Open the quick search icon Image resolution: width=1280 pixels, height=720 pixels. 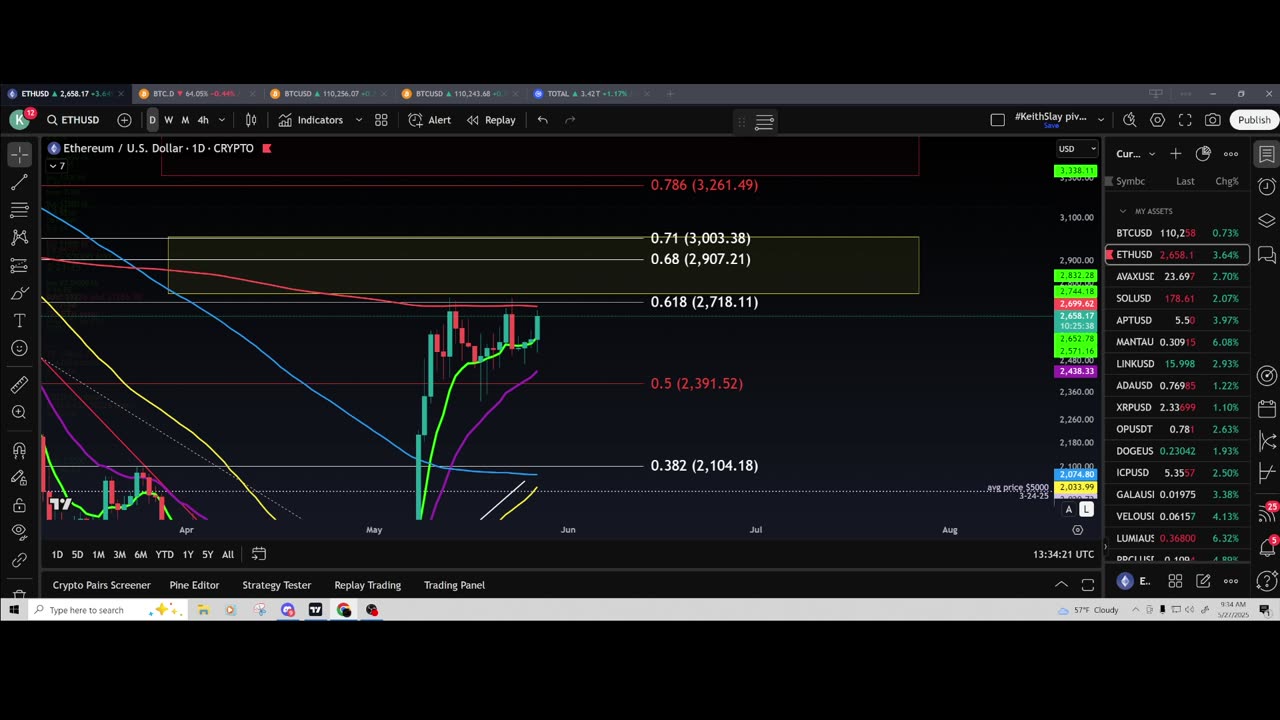pyautogui.click(x=1130, y=120)
